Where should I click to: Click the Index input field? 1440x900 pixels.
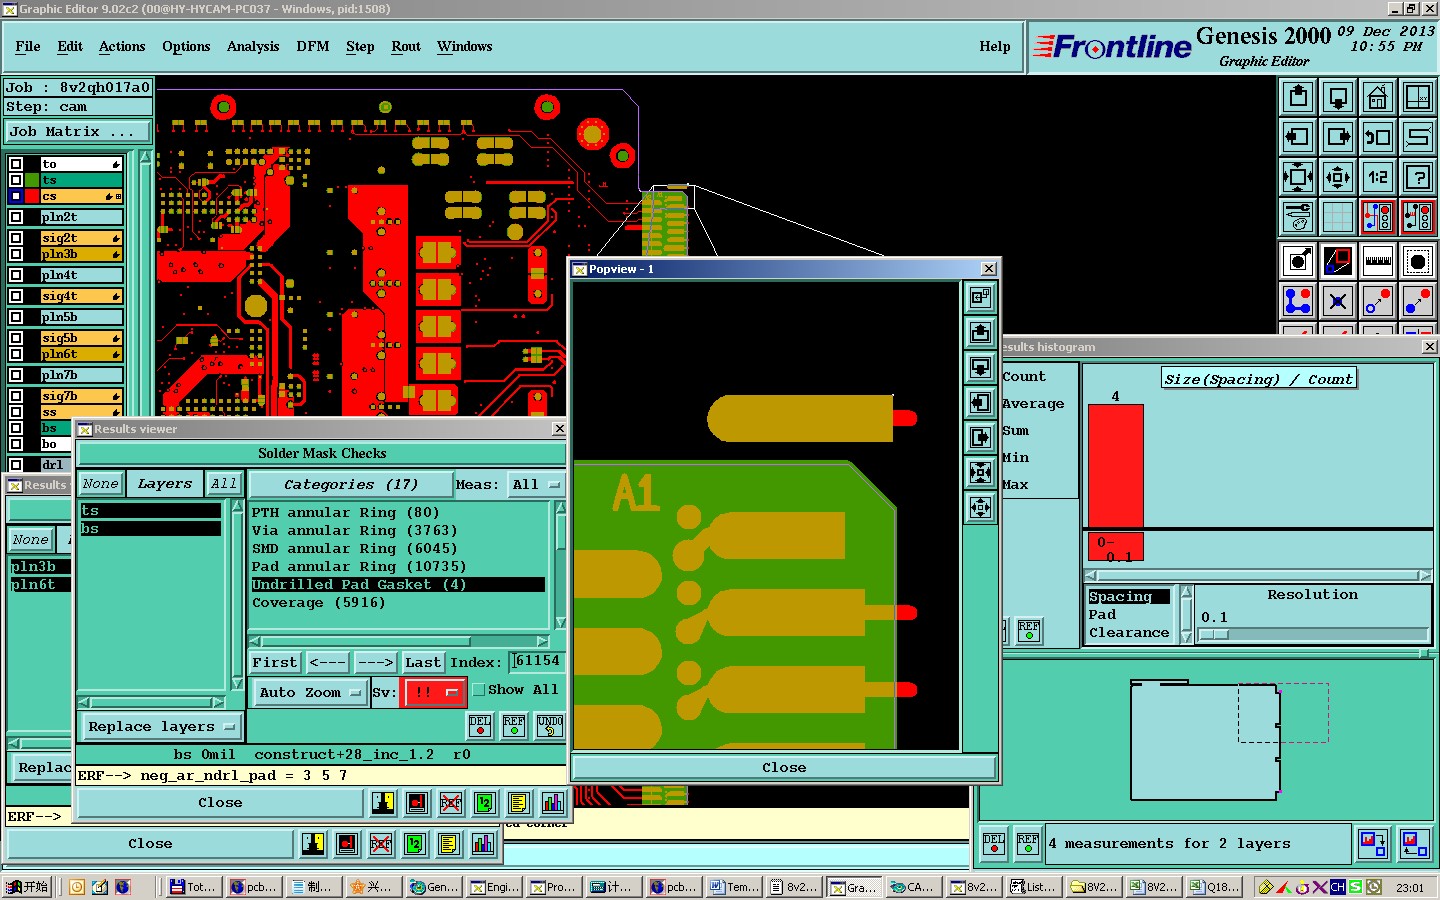point(538,661)
